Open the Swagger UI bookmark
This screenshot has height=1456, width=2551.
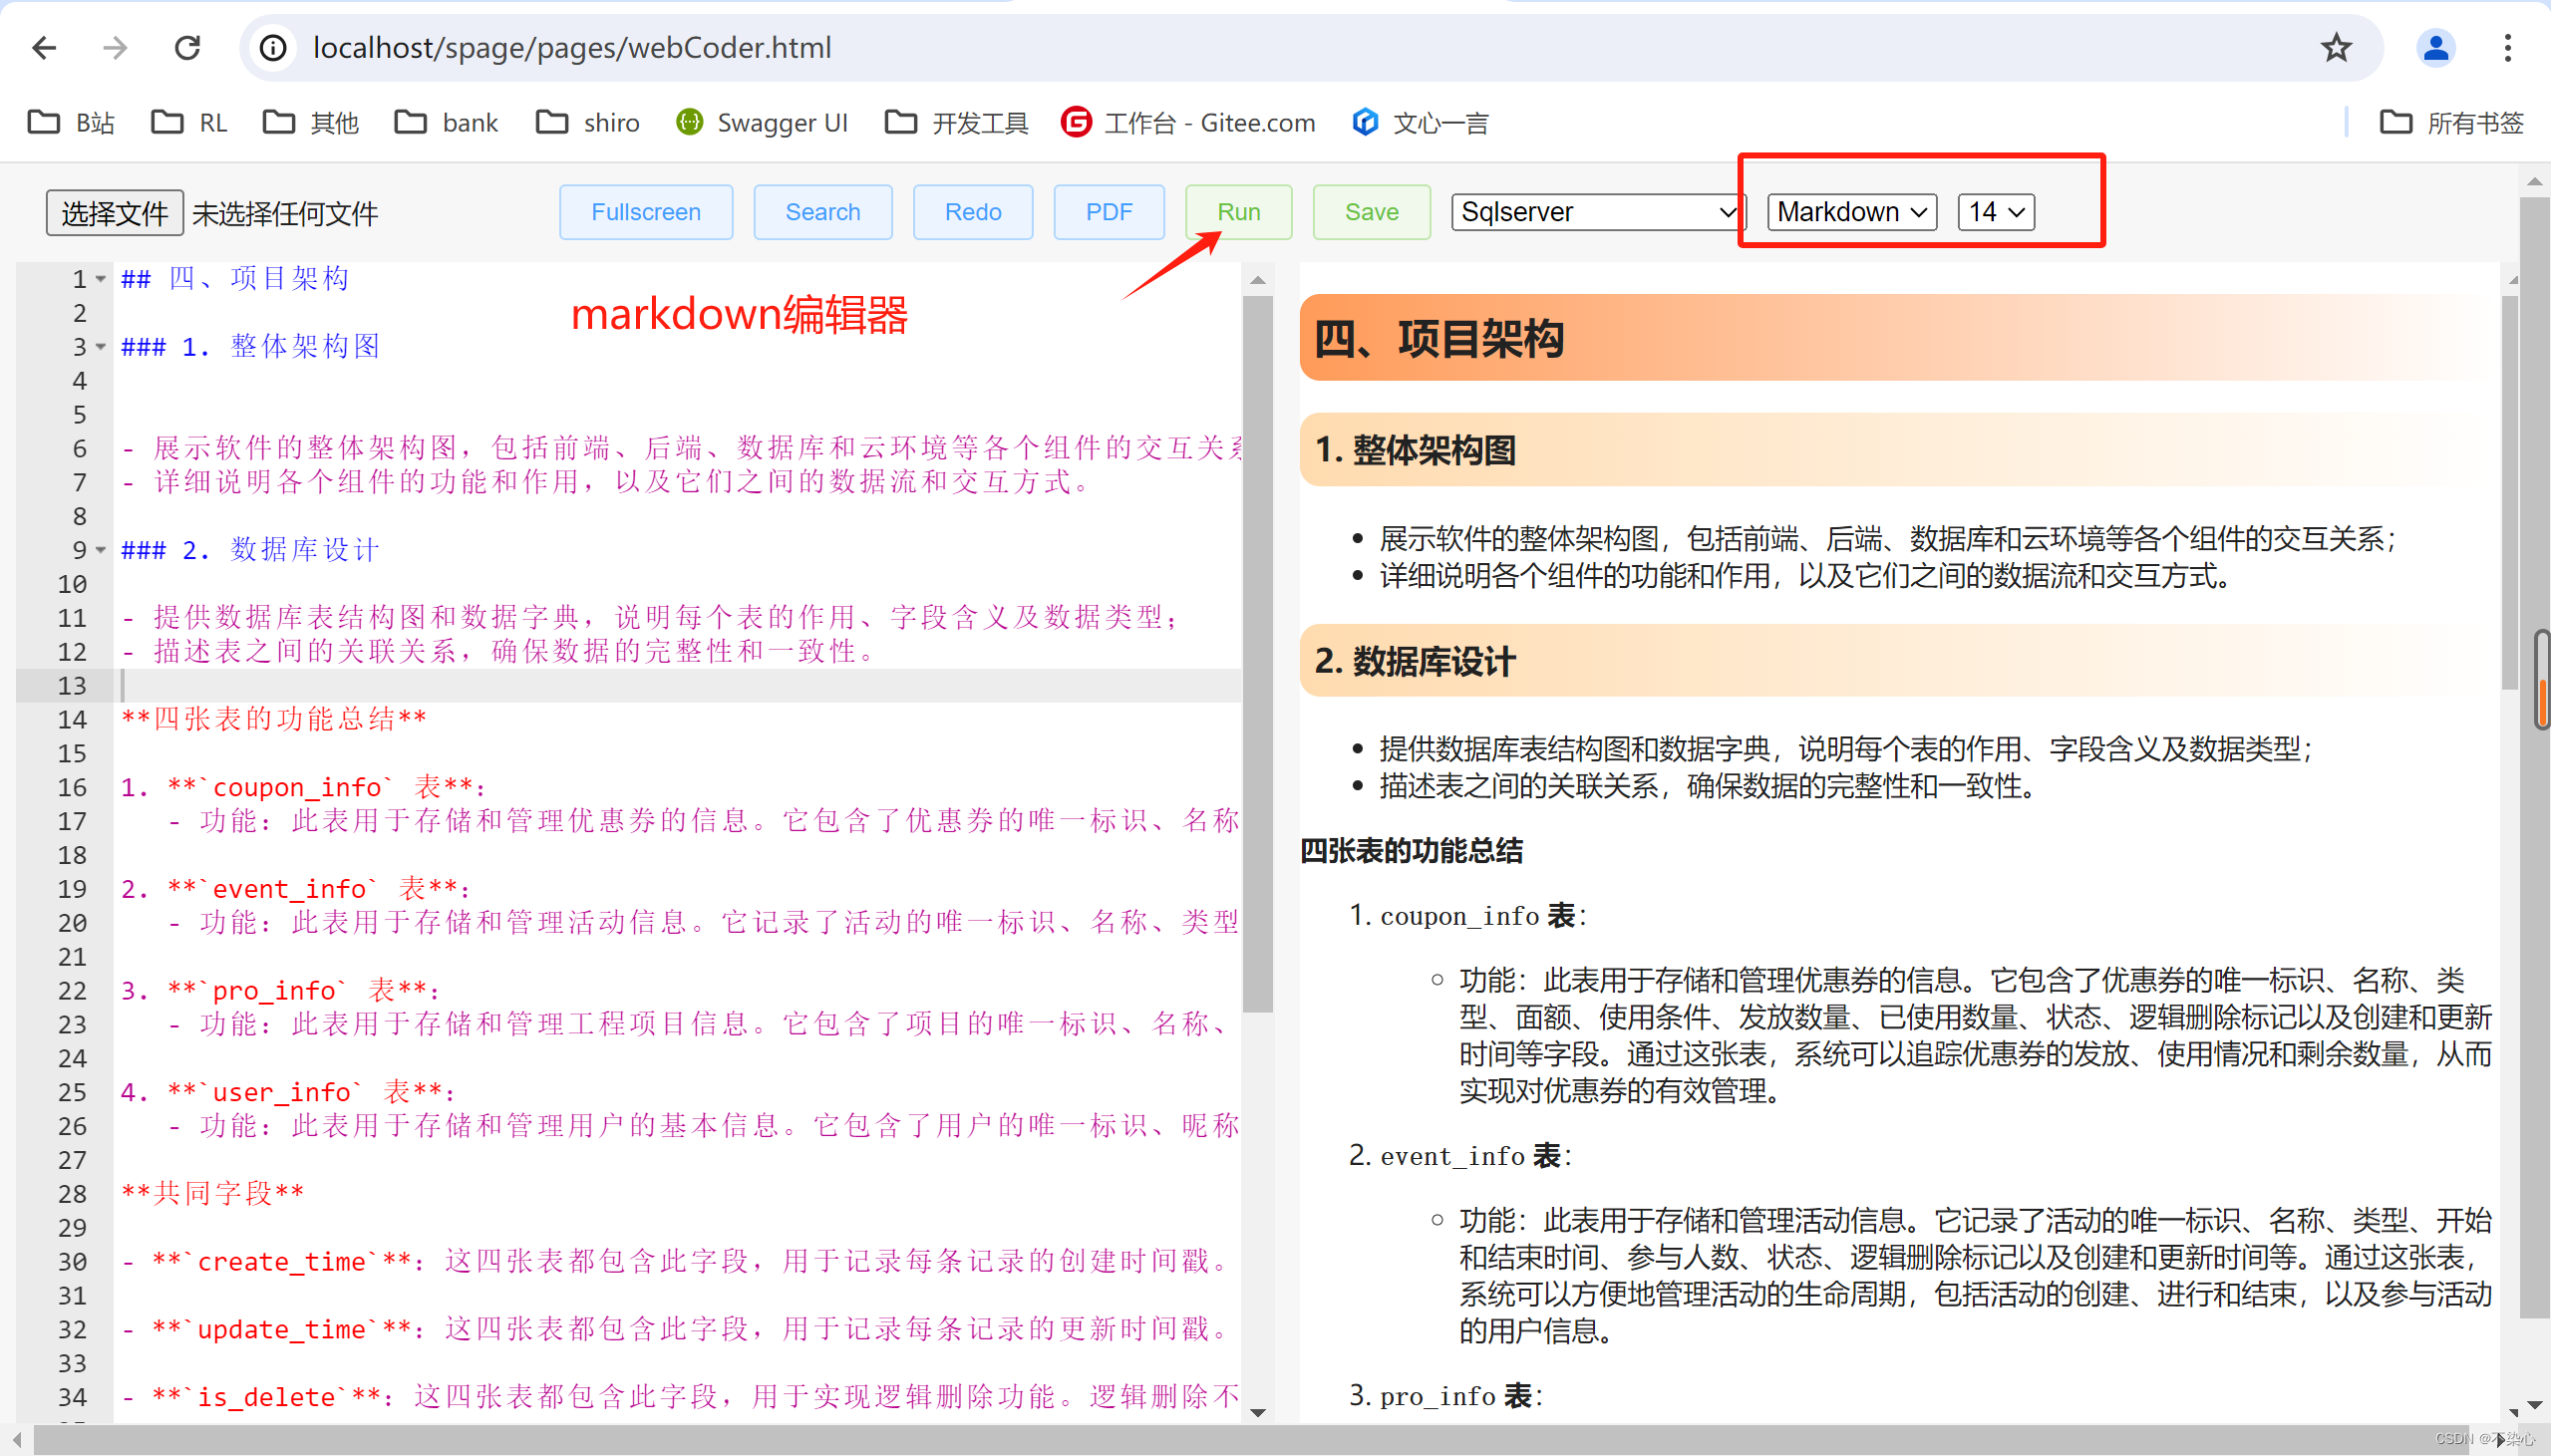coord(761,123)
